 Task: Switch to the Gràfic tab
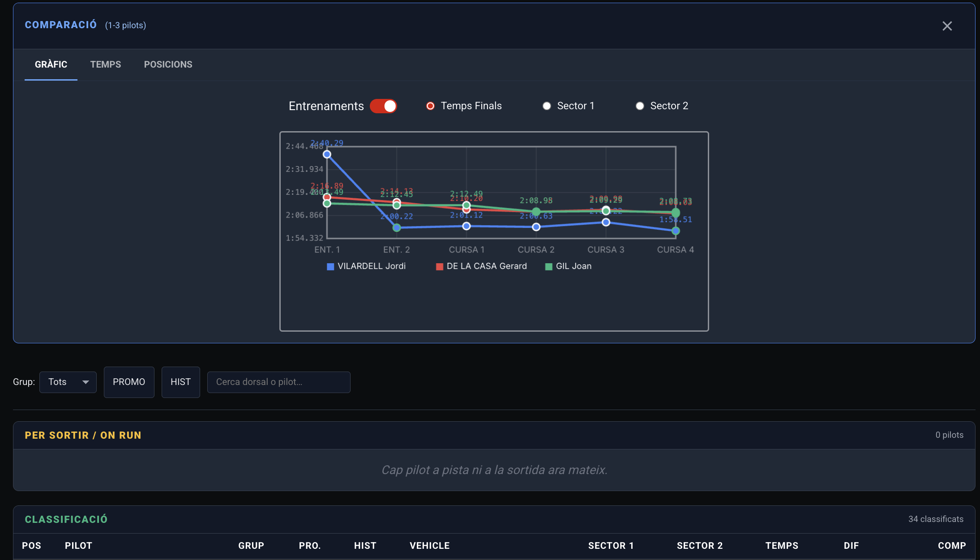[51, 64]
